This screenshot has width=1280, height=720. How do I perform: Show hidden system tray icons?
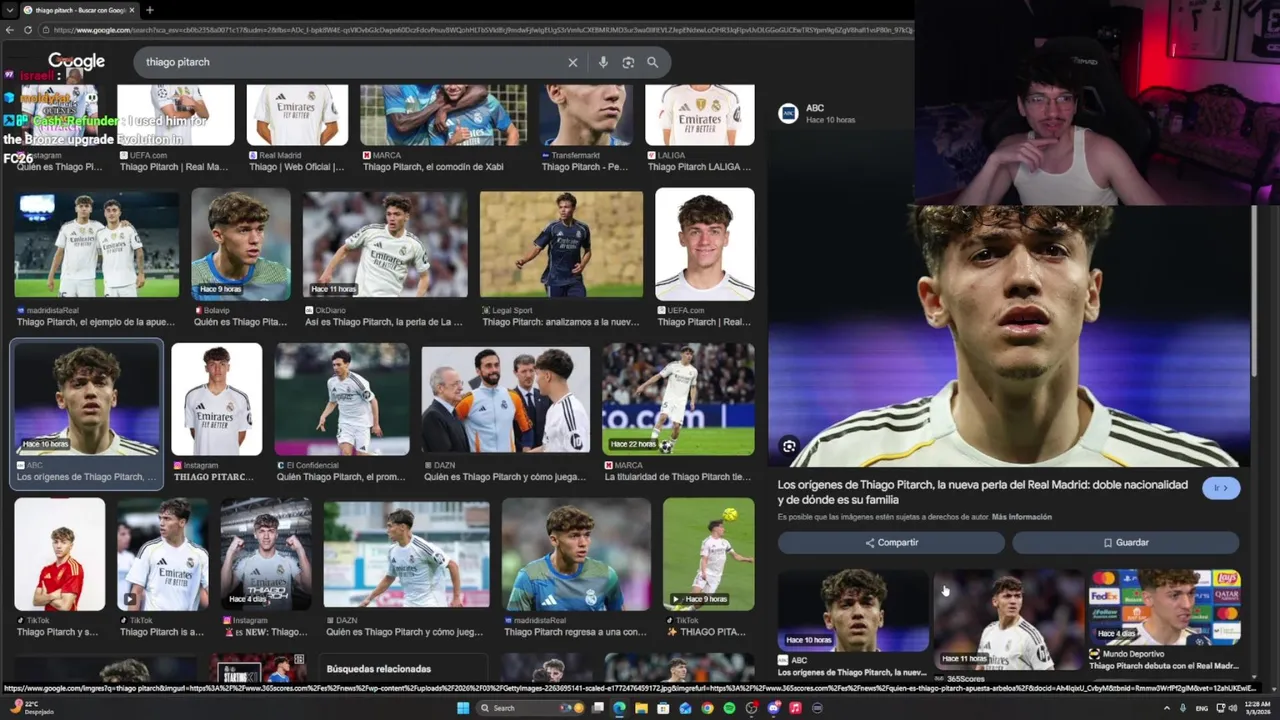[x=1166, y=708]
